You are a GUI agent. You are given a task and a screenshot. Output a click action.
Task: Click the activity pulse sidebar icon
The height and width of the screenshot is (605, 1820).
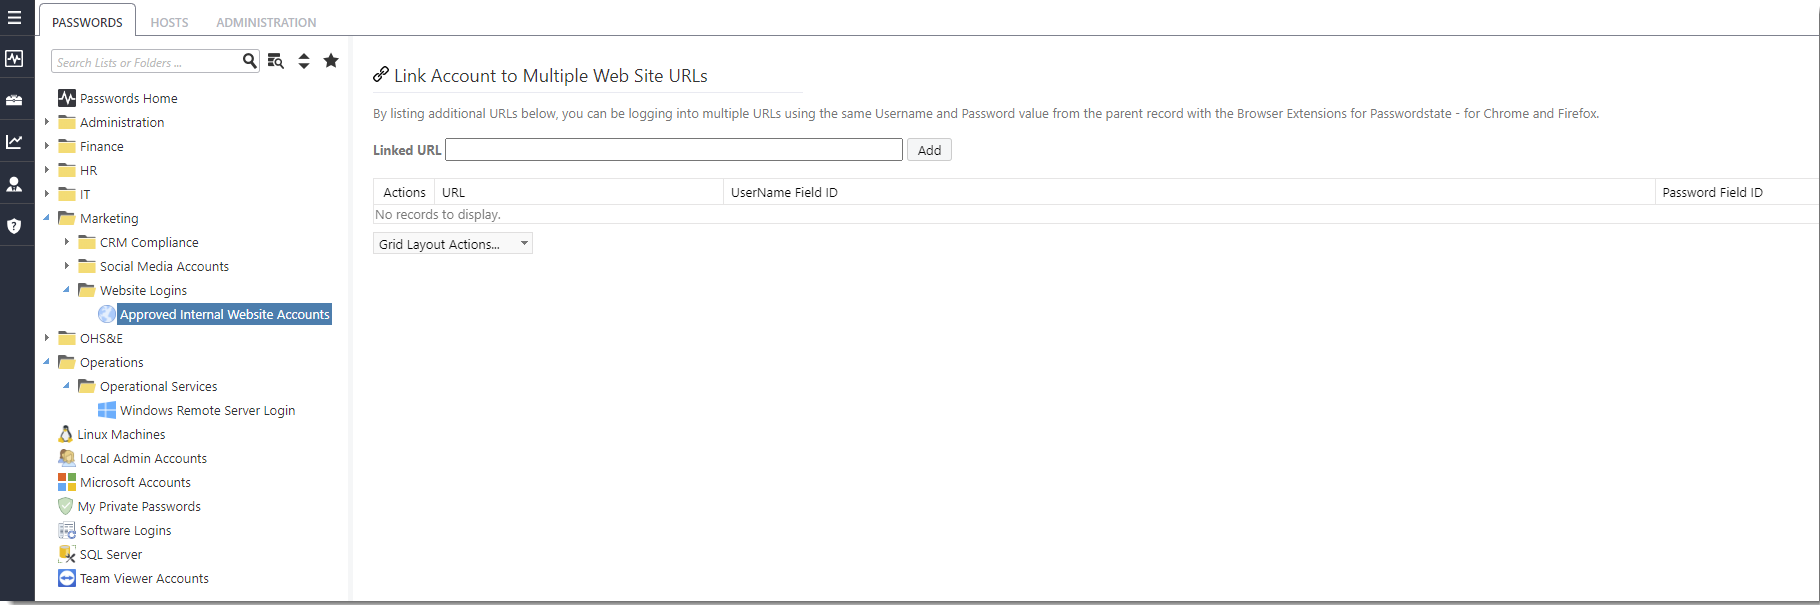14,59
